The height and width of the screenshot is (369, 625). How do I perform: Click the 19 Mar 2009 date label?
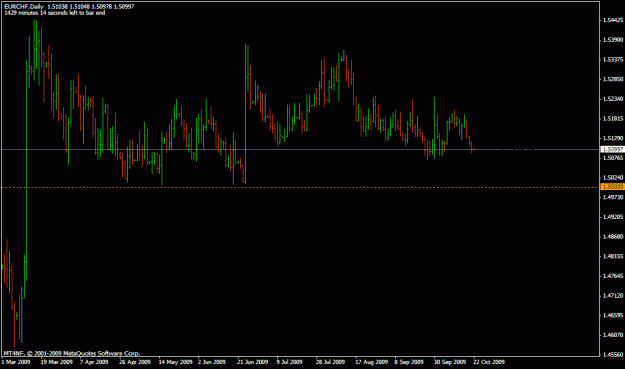[x=57, y=362]
